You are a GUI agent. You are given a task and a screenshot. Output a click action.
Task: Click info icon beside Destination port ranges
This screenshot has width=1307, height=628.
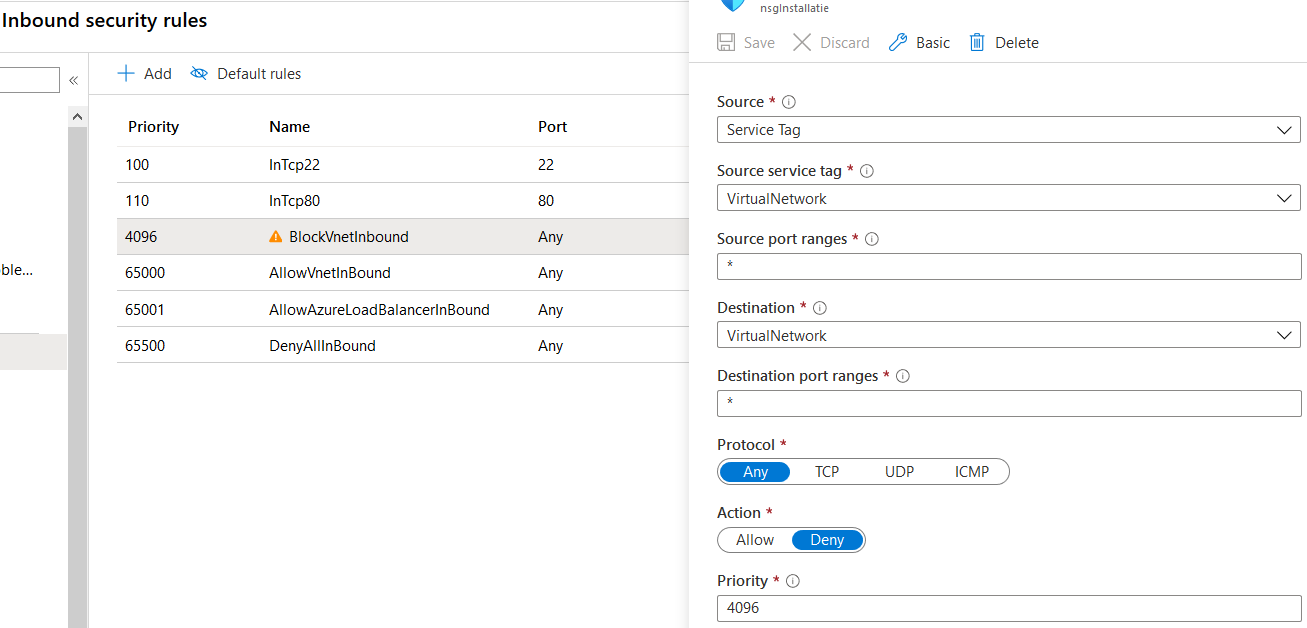click(x=903, y=376)
